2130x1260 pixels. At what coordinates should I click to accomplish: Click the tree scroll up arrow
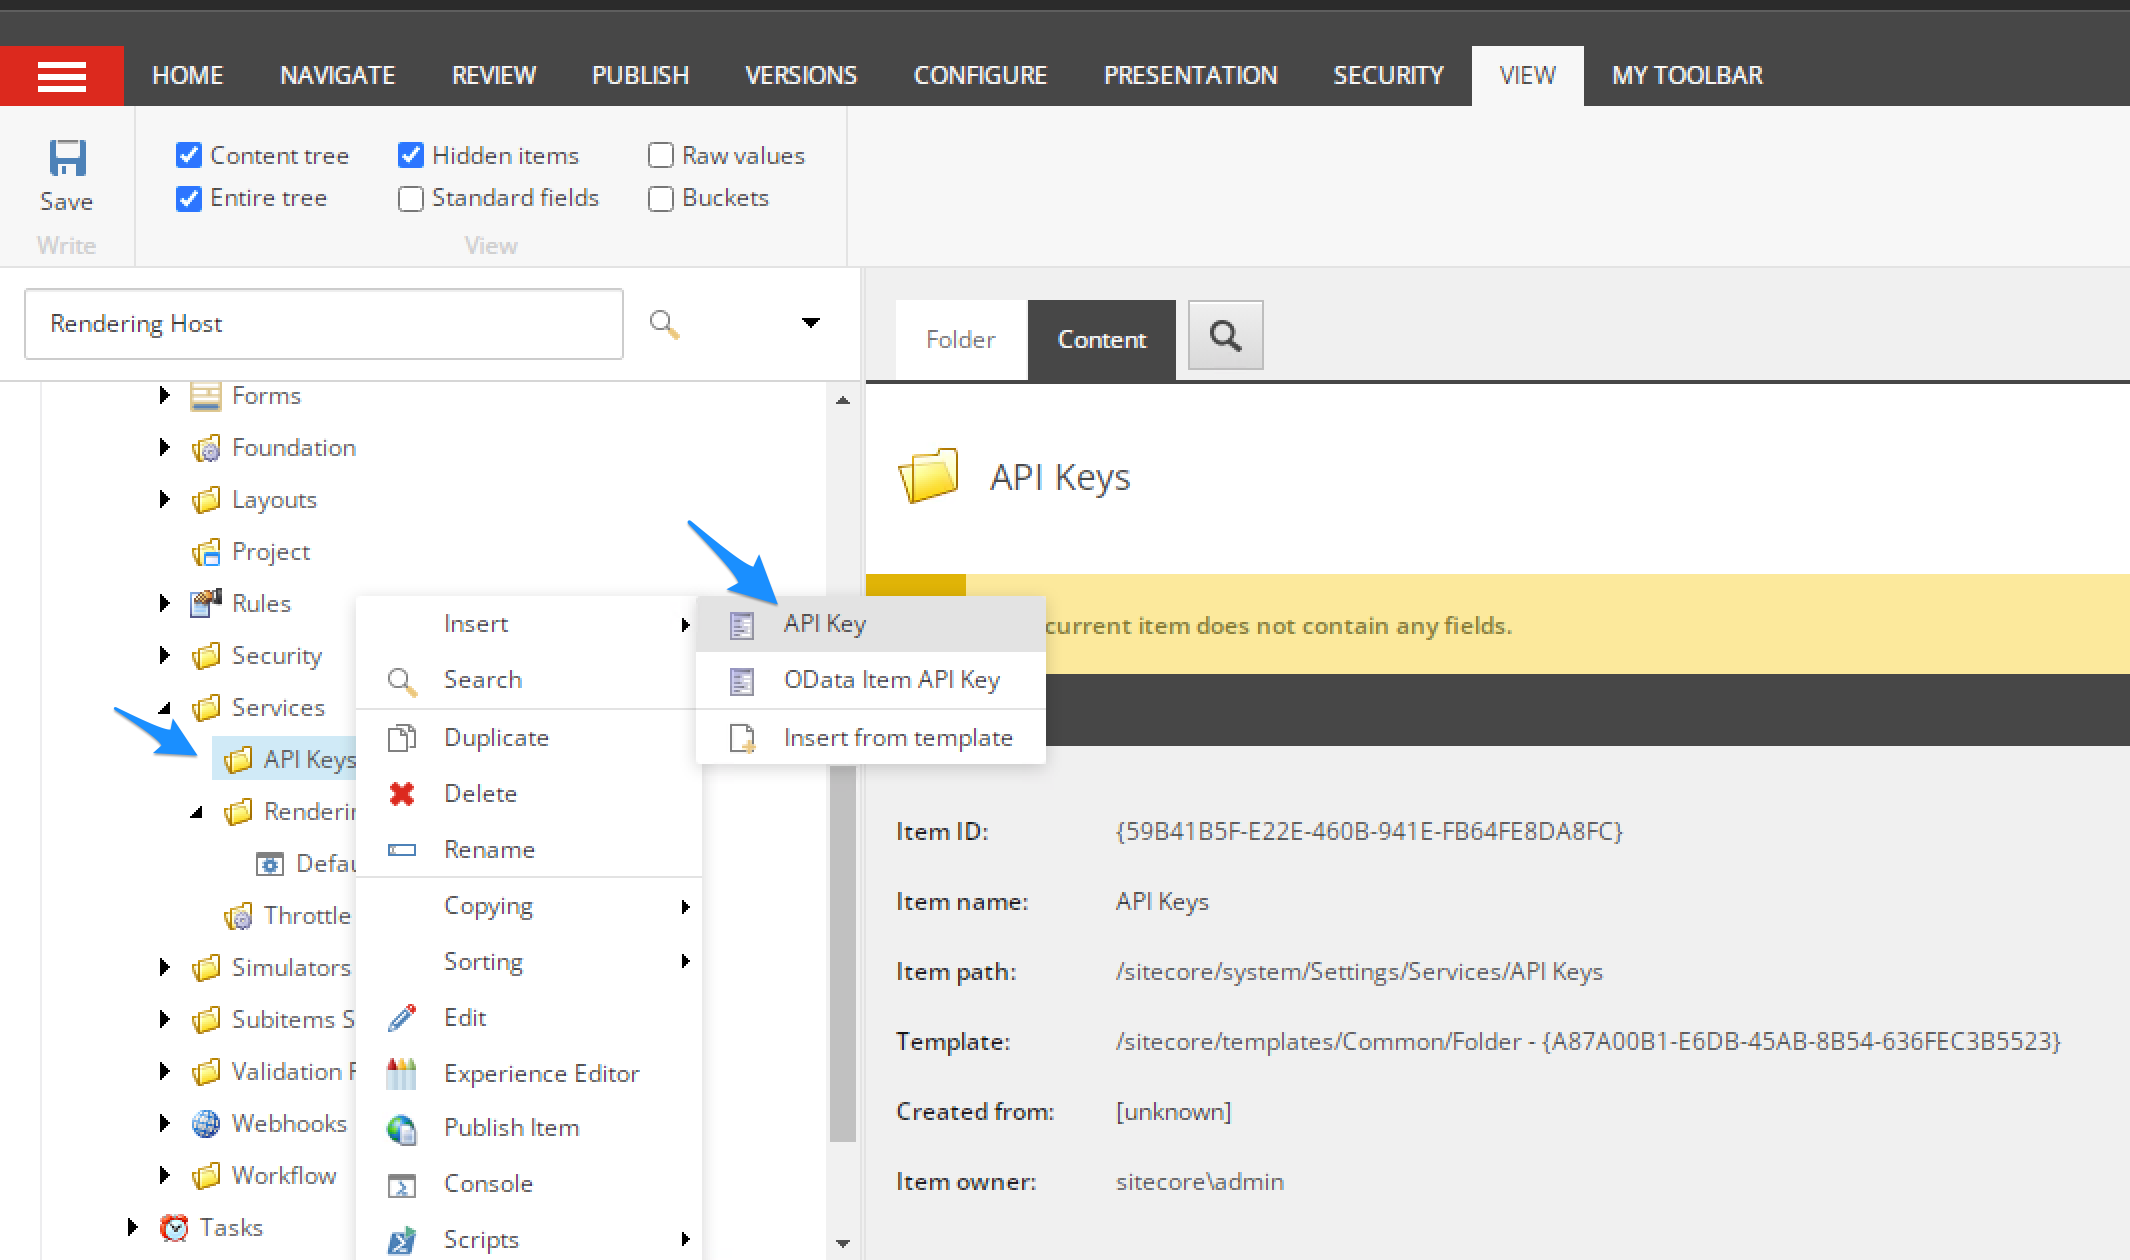point(843,400)
